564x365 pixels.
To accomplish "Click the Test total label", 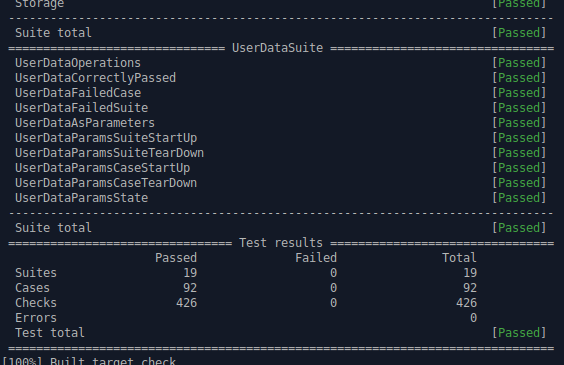I will (x=50, y=333).
